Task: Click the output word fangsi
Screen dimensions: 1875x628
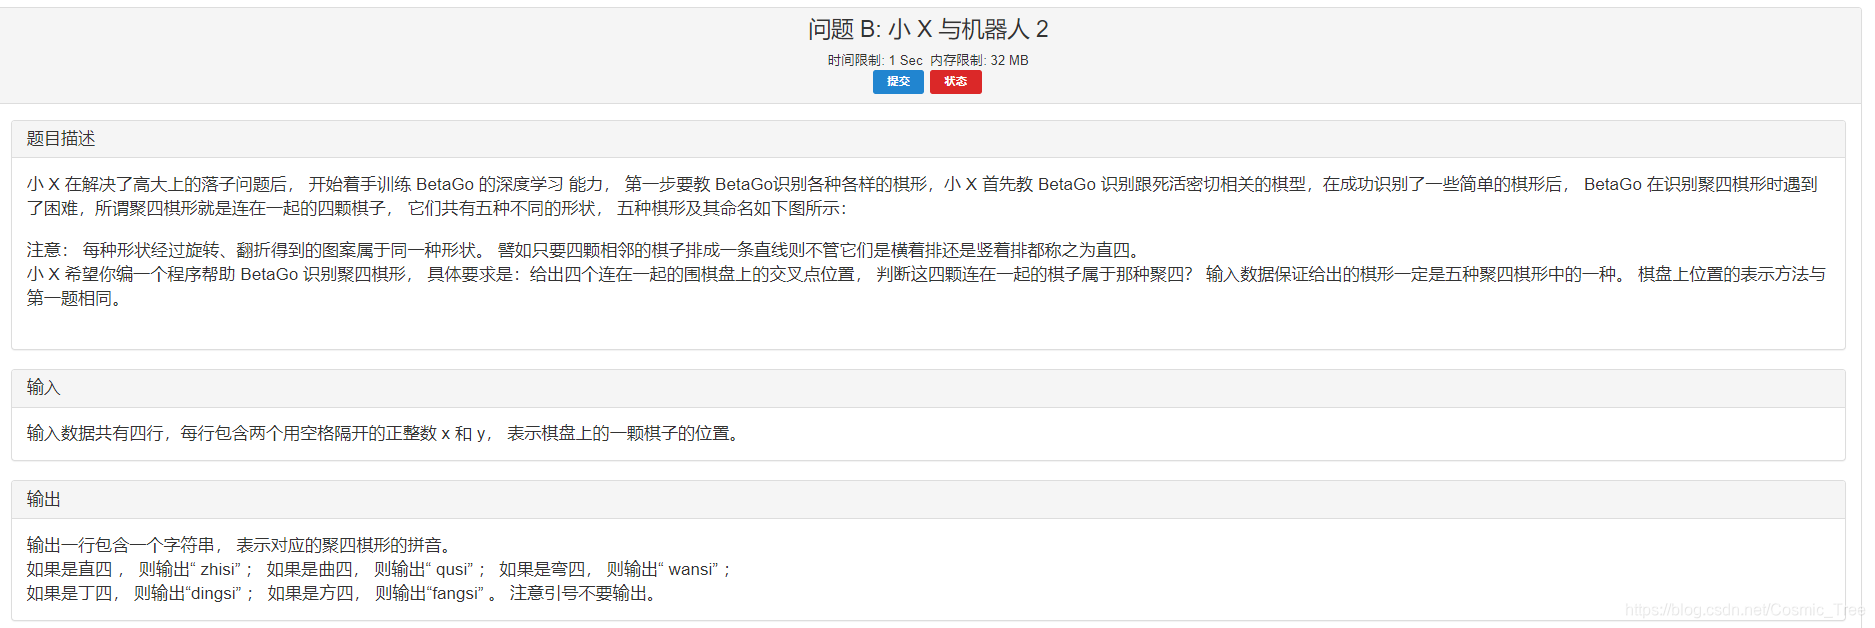Action: click(455, 593)
